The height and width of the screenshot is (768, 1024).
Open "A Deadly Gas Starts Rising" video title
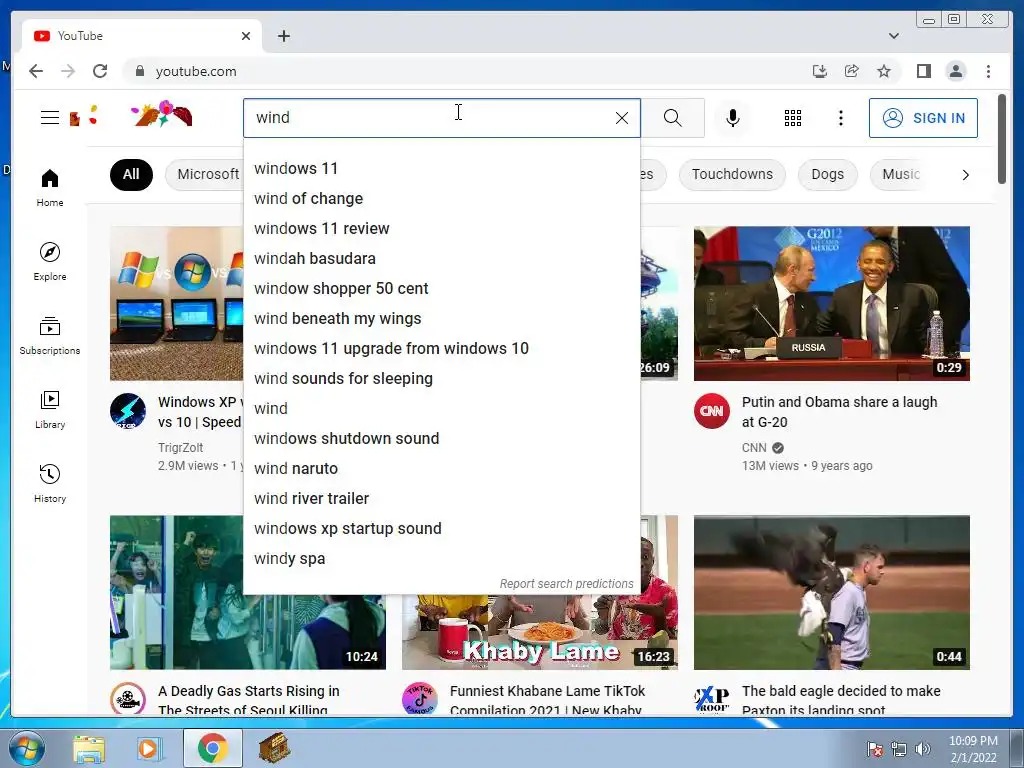tap(248, 699)
